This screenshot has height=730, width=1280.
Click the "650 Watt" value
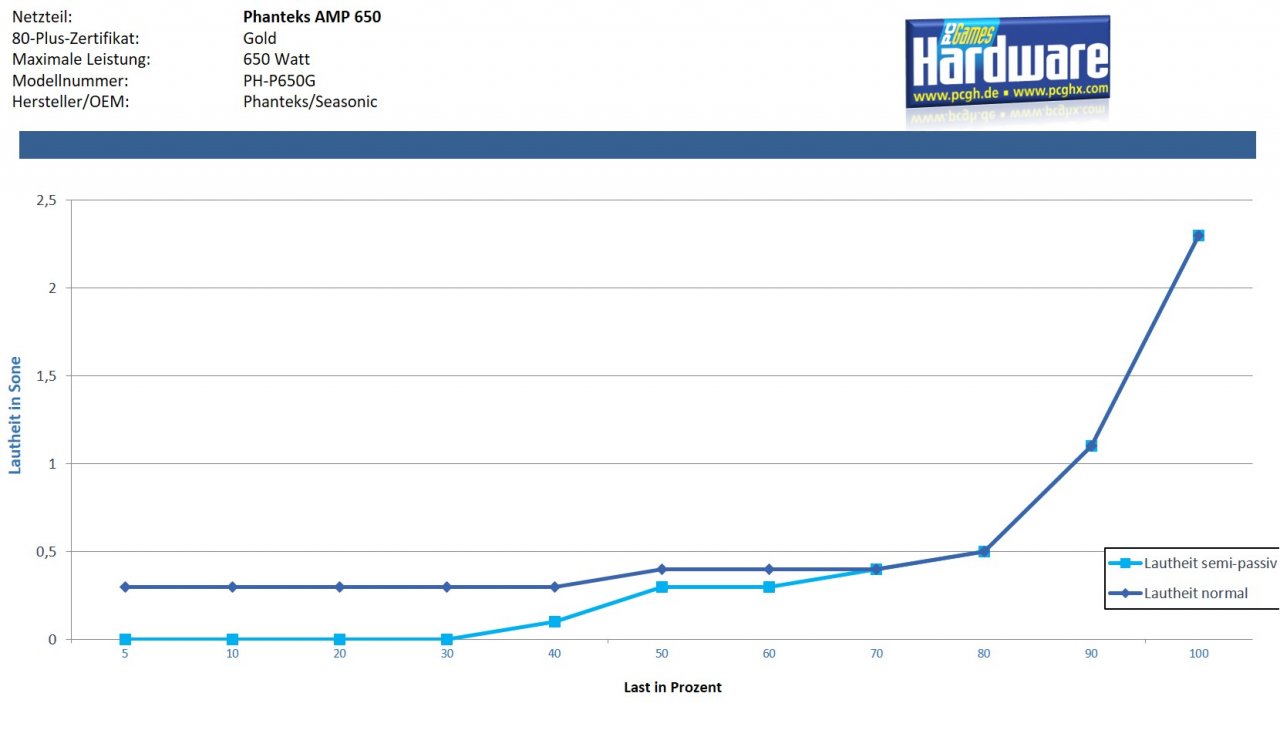pos(276,59)
